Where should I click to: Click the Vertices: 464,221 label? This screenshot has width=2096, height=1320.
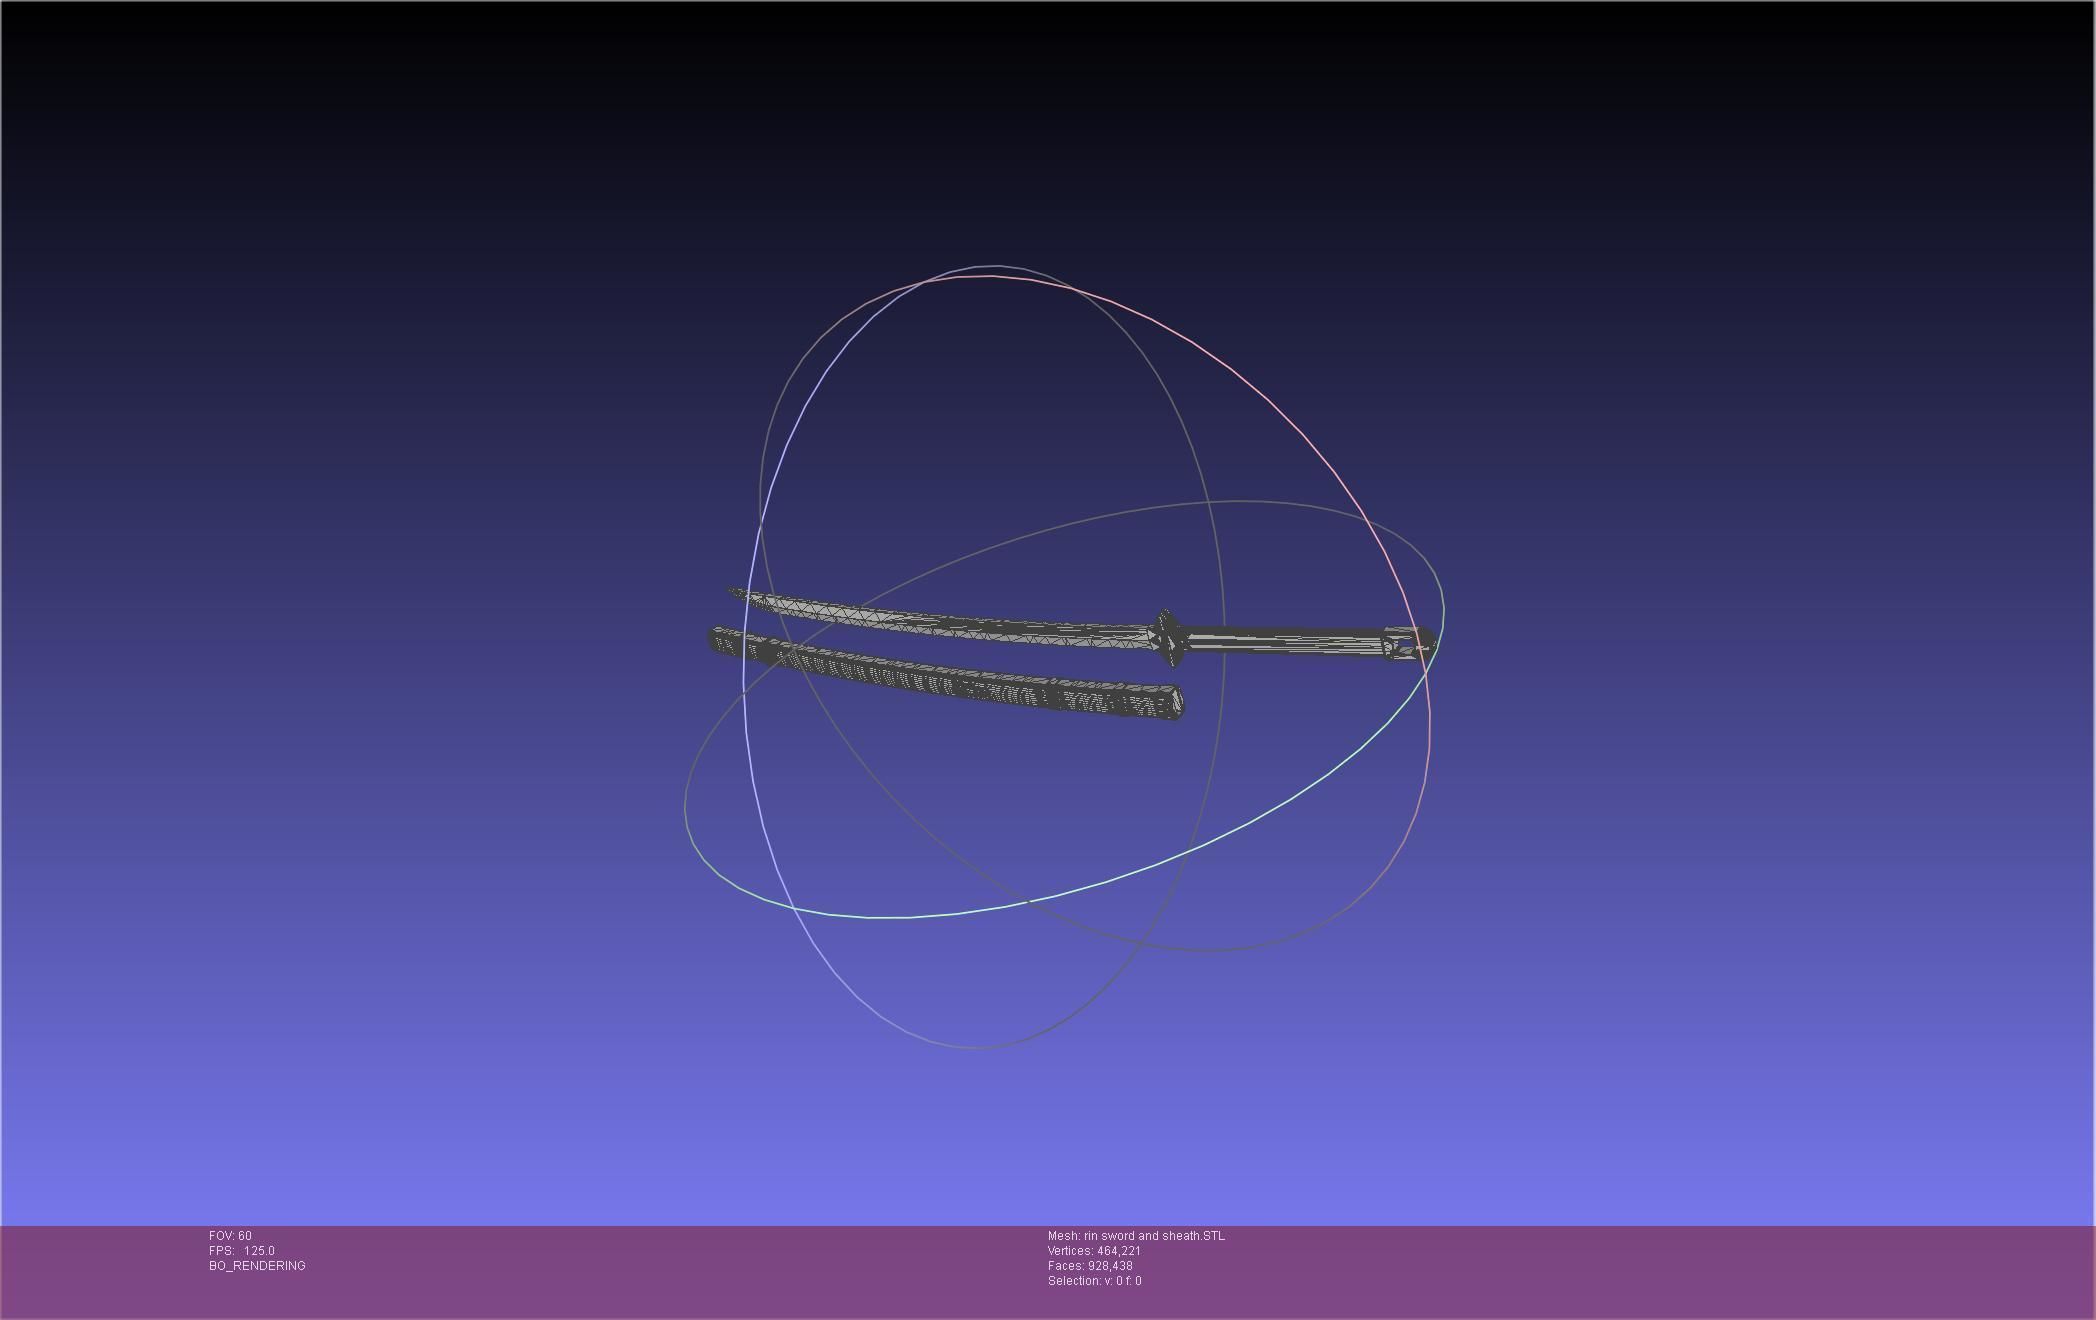[1094, 1251]
